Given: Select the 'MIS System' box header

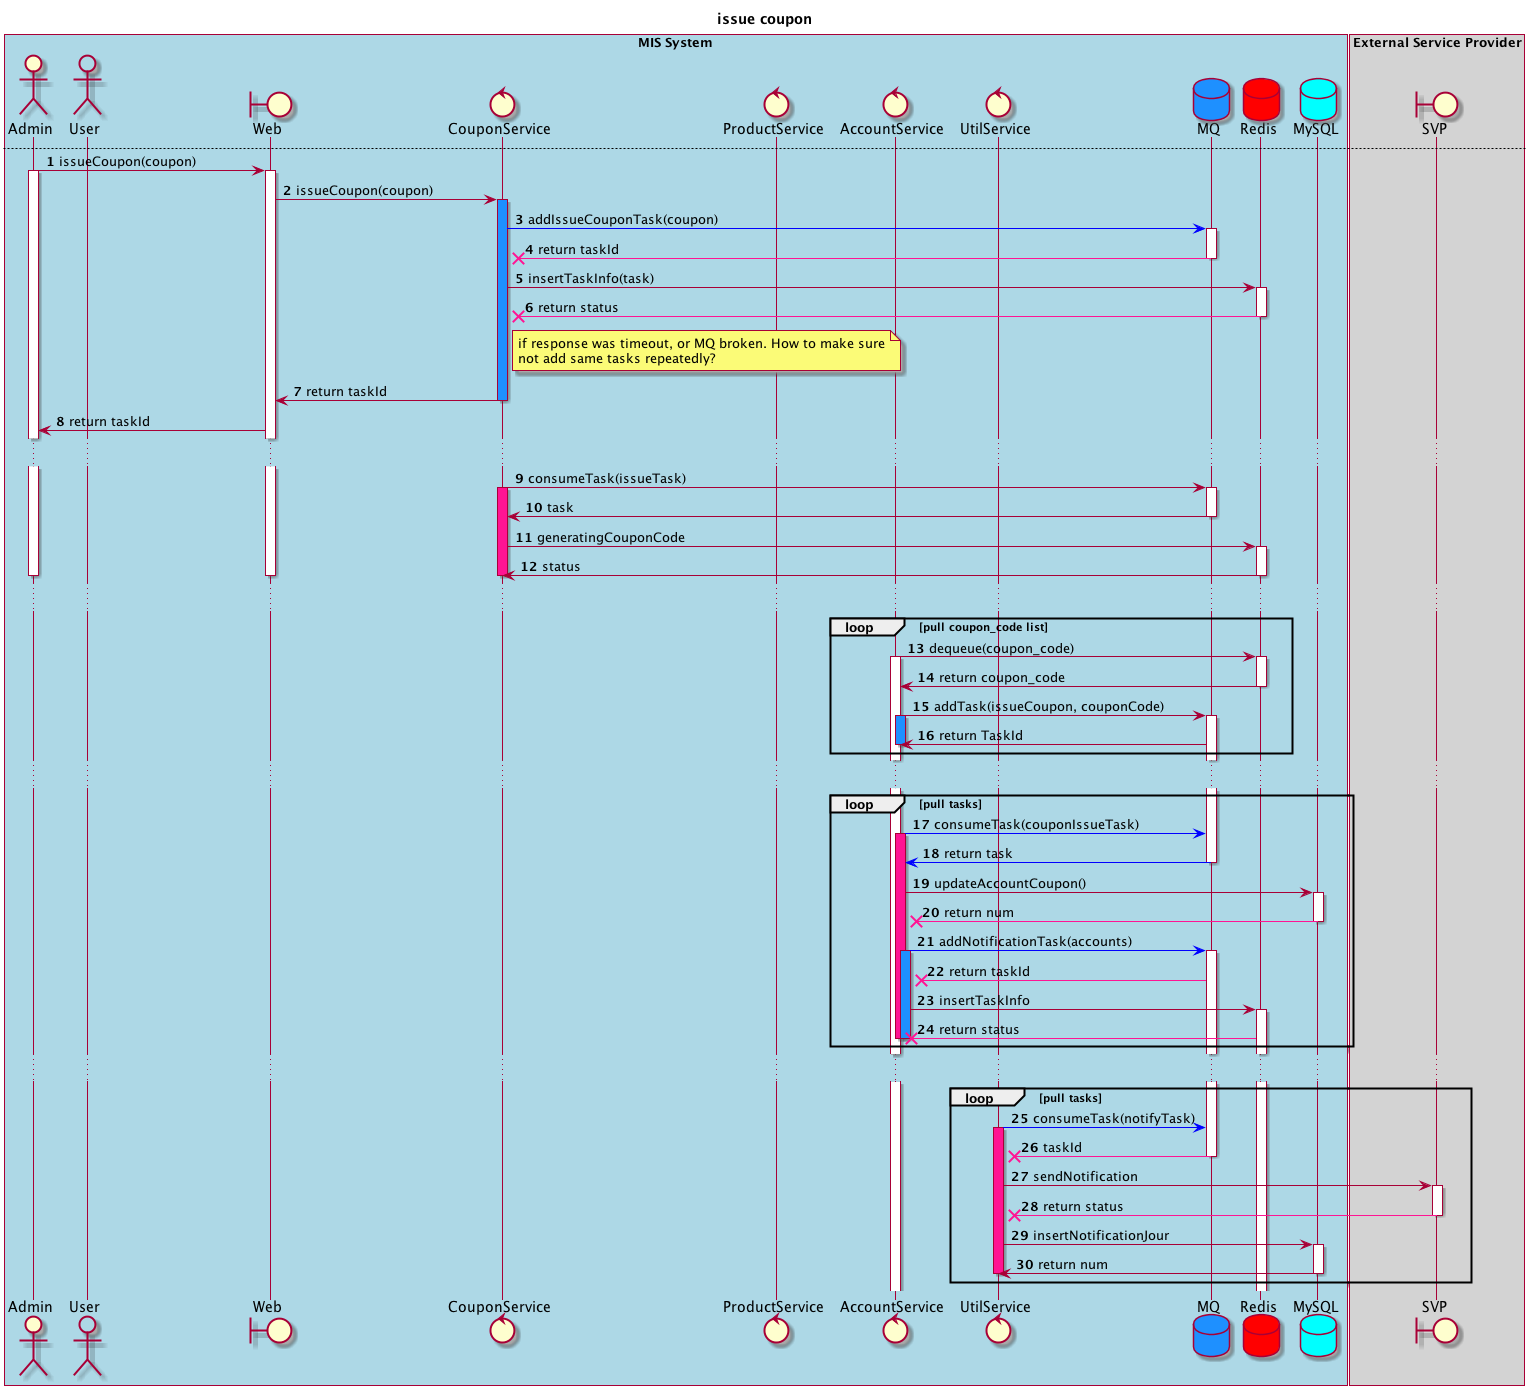Looking at the screenshot, I should point(675,43).
